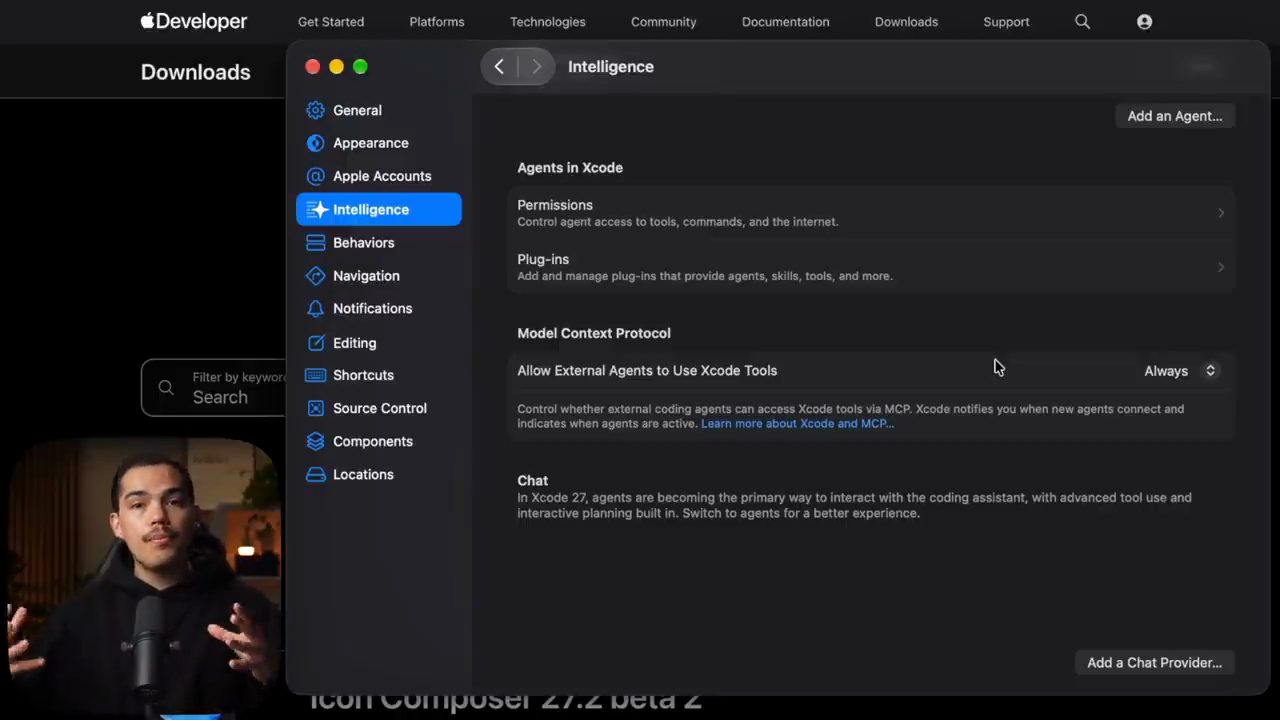Image resolution: width=1280 pixels, height=720 pixels.
Task: Click the Shortcuts keyboard icon
Action: (316, 375)
